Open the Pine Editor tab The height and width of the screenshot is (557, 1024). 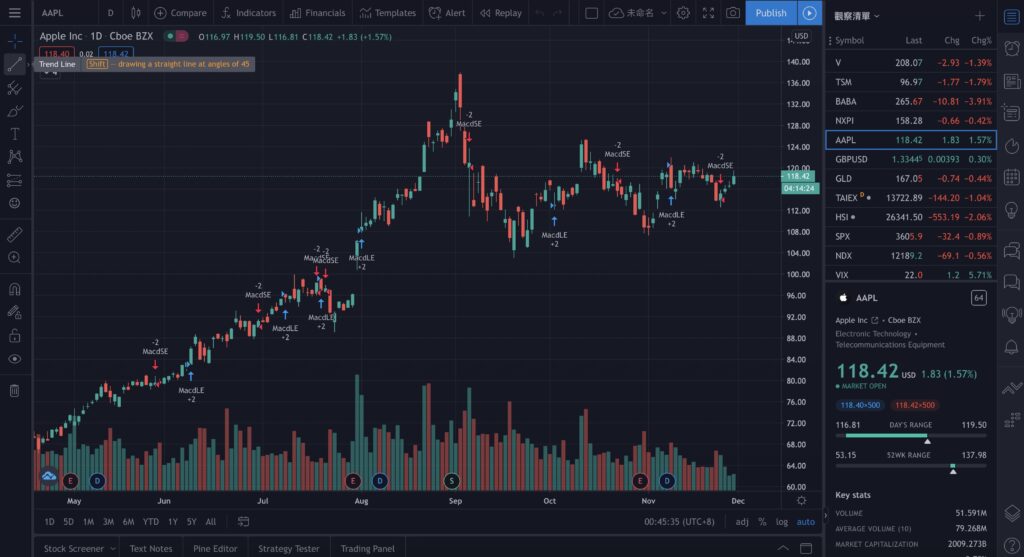pos(215,549)
